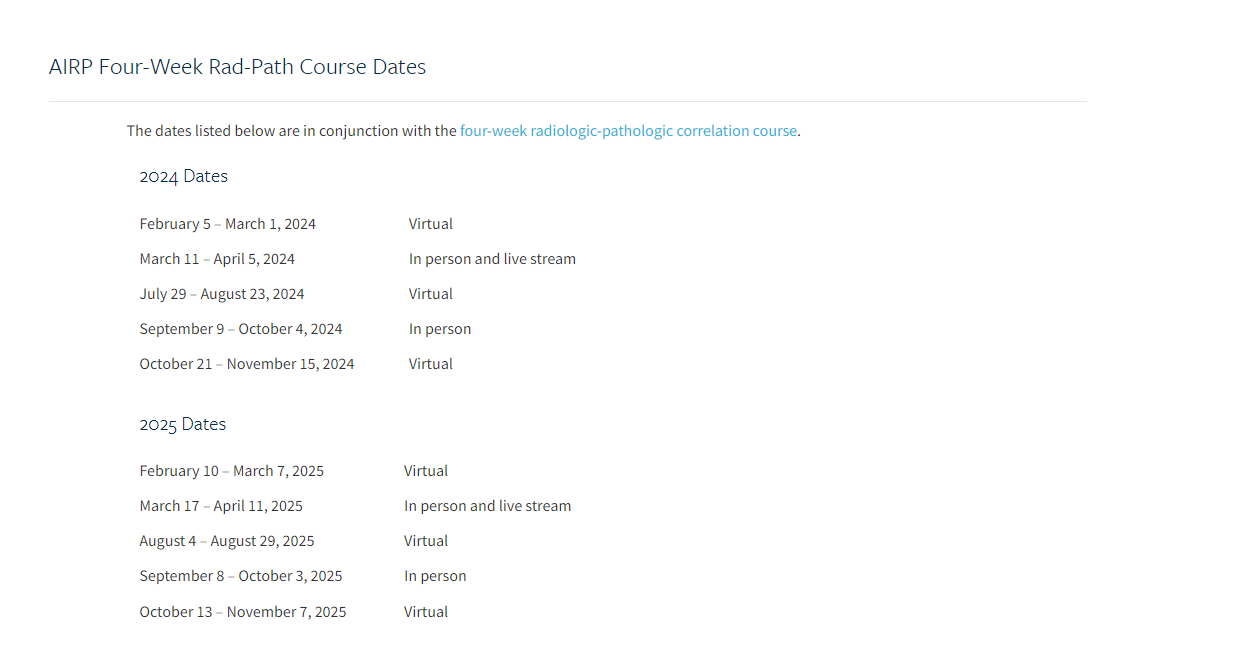The height and width of the screenshot is (648, 1245).
Task: Click the August 4 – August 29, 2025 date
Action: (x=227, y=541)
